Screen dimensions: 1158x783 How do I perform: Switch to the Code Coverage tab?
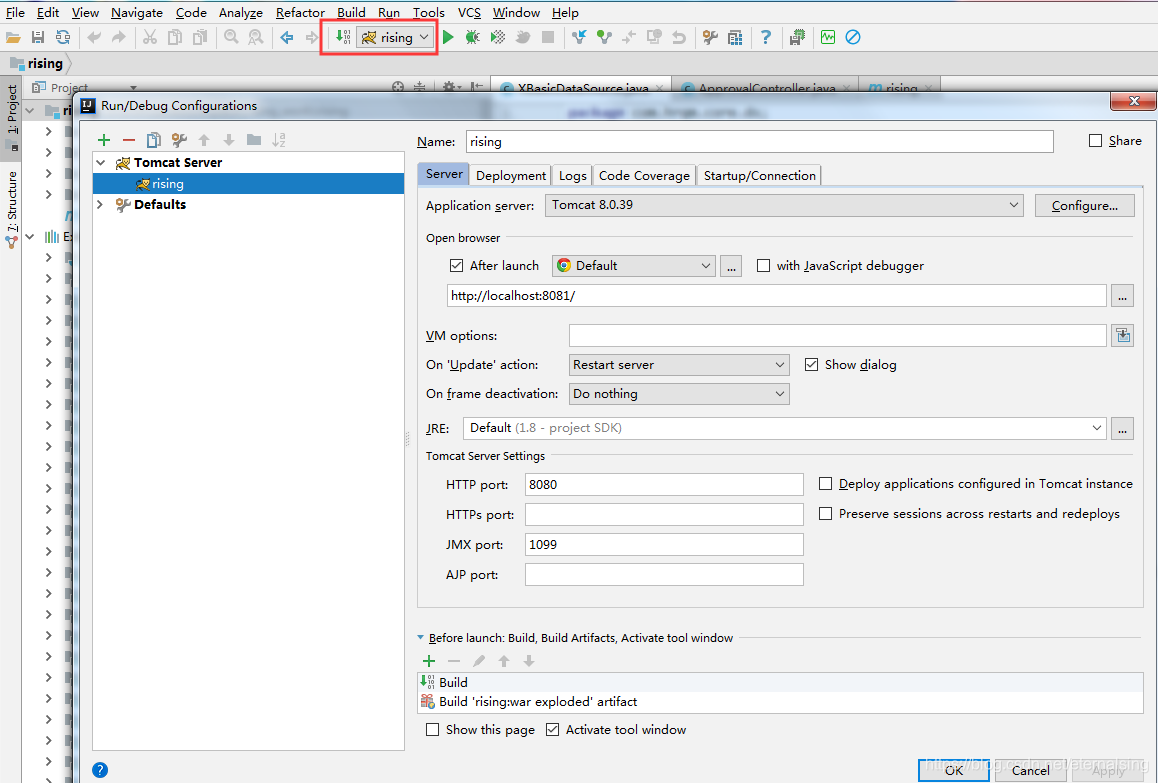coord(644,175)
